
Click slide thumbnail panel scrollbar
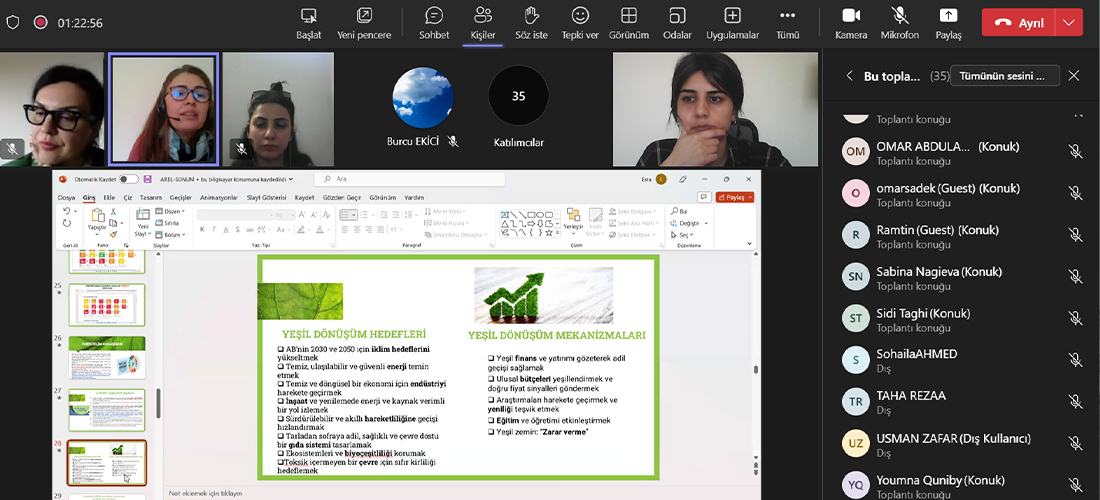pos(159,403)
